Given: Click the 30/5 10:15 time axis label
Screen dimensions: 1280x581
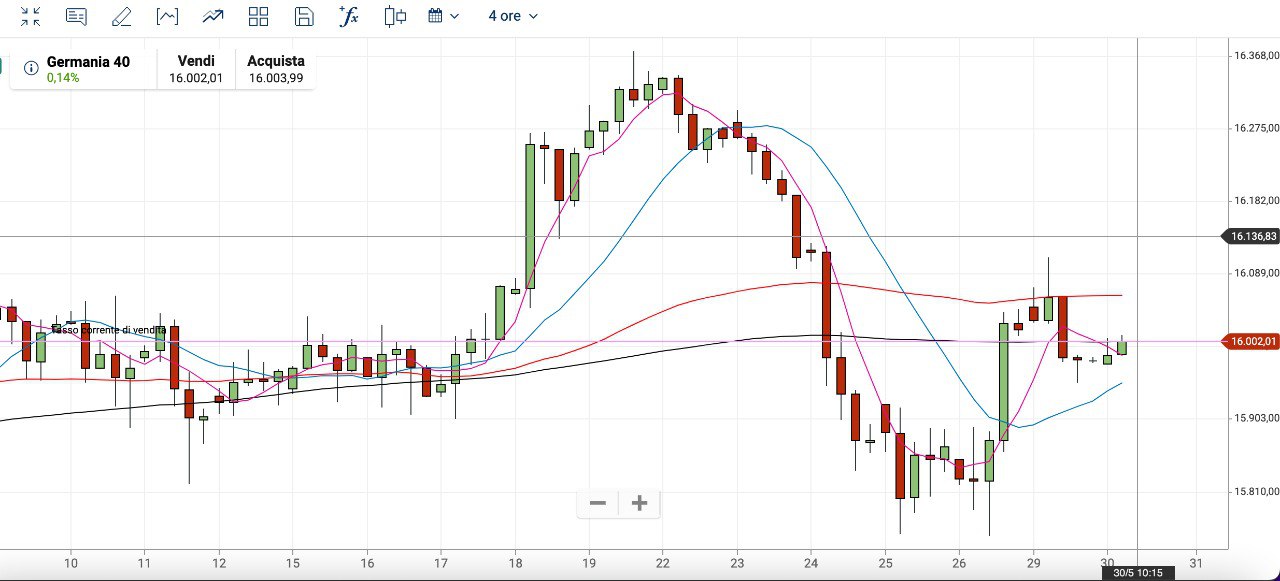Looking at the screenshot, I should coord(1138,573).
